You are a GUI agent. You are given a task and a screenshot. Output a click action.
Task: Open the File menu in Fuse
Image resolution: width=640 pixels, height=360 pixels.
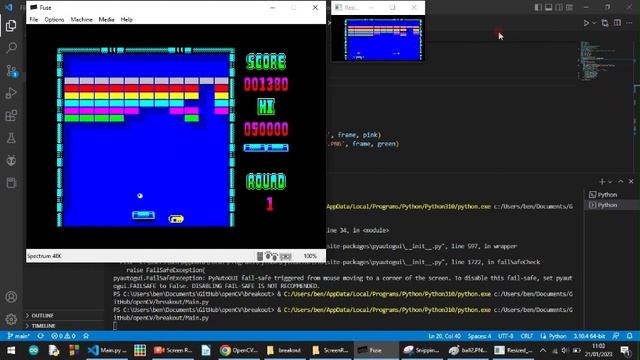(34, 20)
